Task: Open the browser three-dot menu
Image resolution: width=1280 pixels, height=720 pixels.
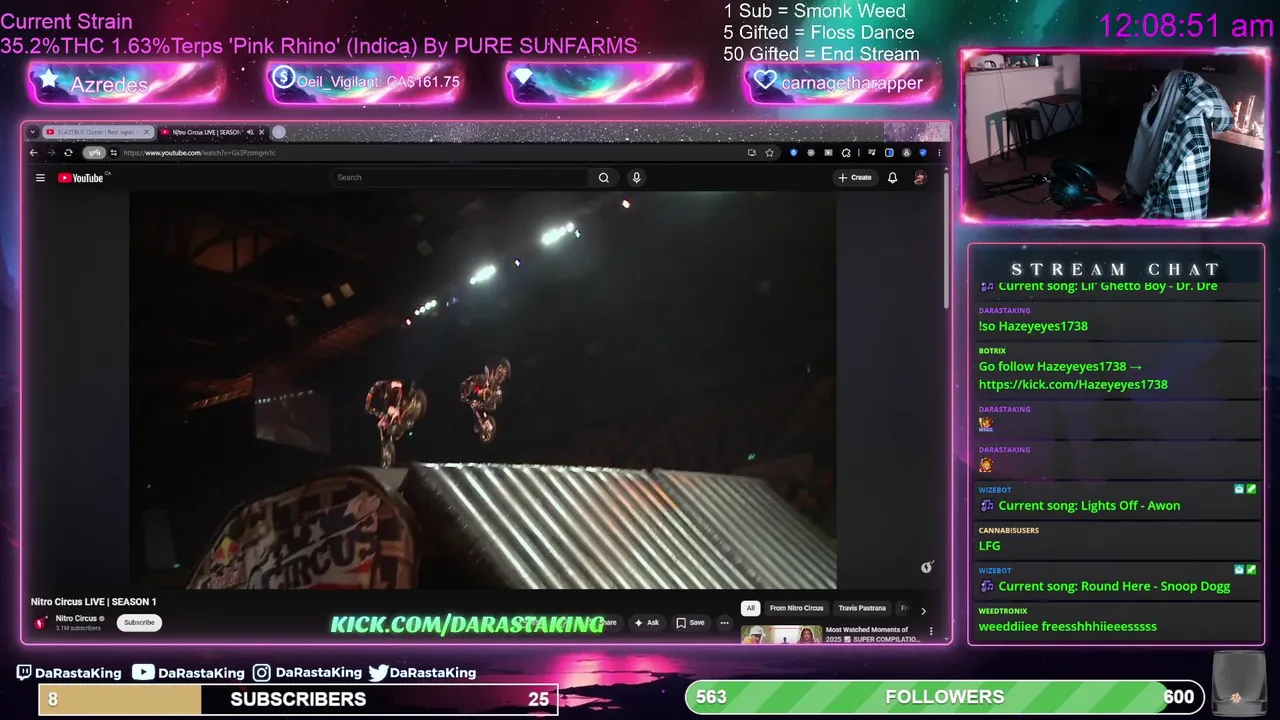Action: 939,153
